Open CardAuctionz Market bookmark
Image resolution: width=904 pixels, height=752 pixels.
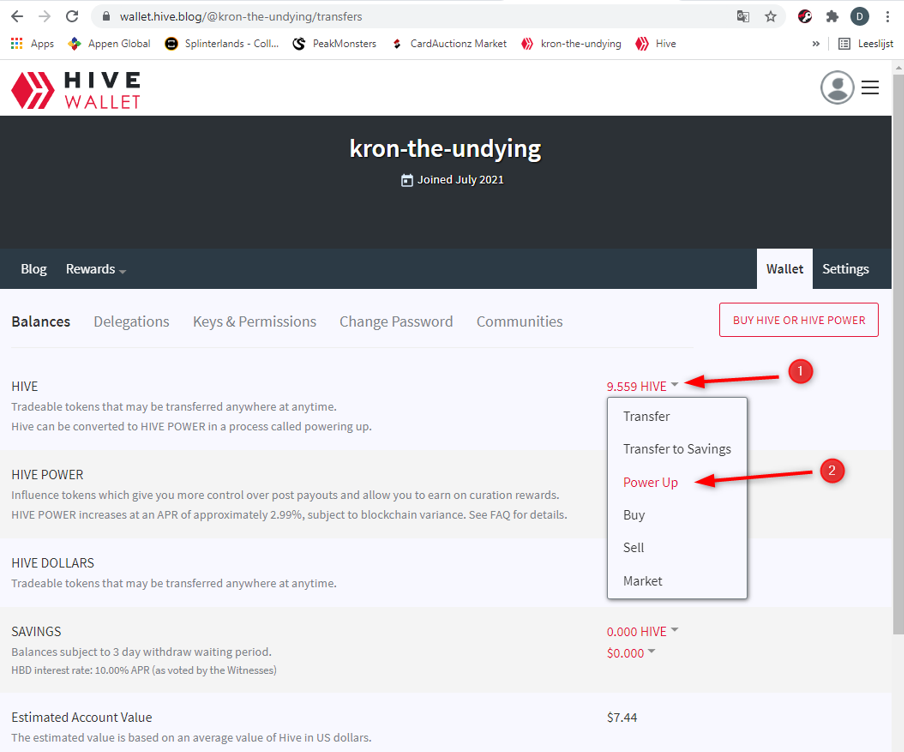pos(449,44)
